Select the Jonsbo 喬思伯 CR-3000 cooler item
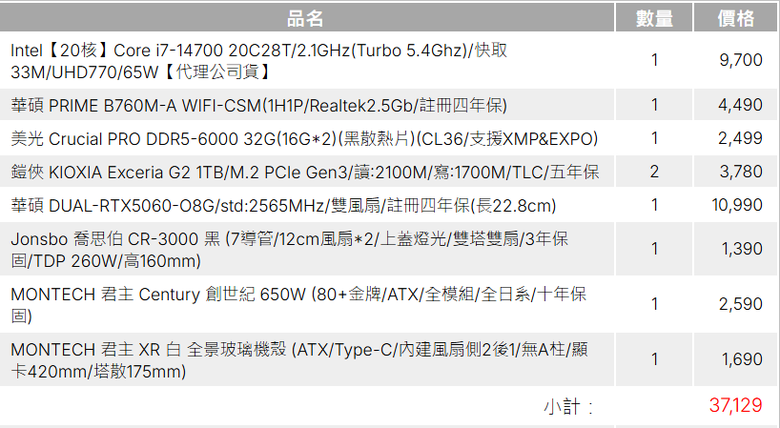The width and height of the screenshot is (780, 428). [289, 249]
